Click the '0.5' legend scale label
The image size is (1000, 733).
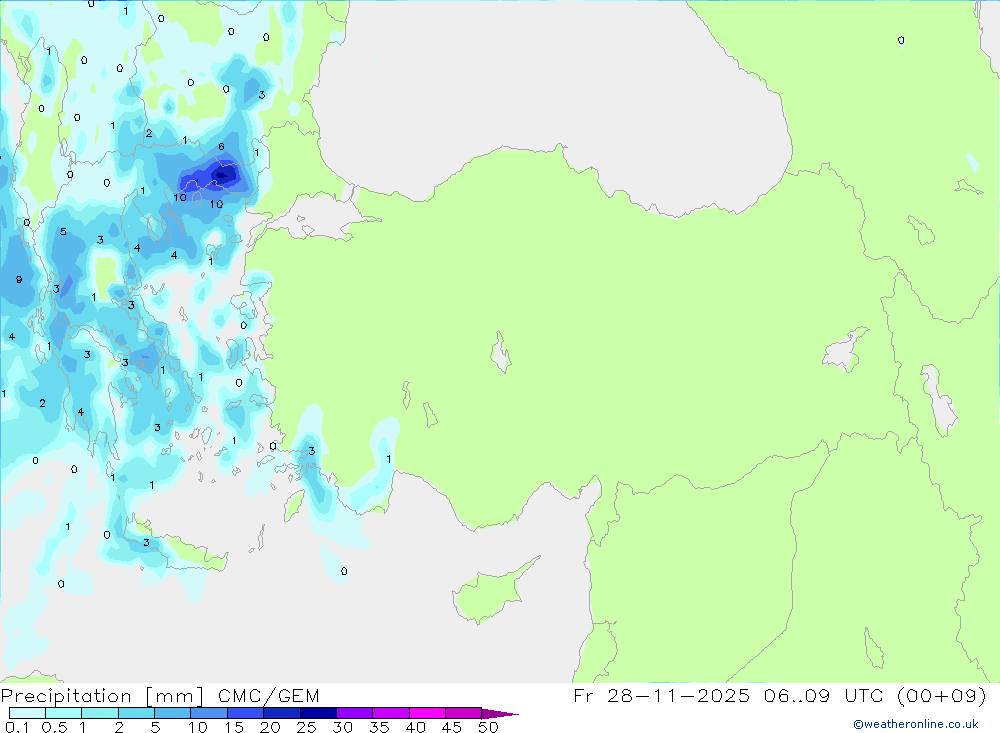pyautogui.click(x=54, y=727)
